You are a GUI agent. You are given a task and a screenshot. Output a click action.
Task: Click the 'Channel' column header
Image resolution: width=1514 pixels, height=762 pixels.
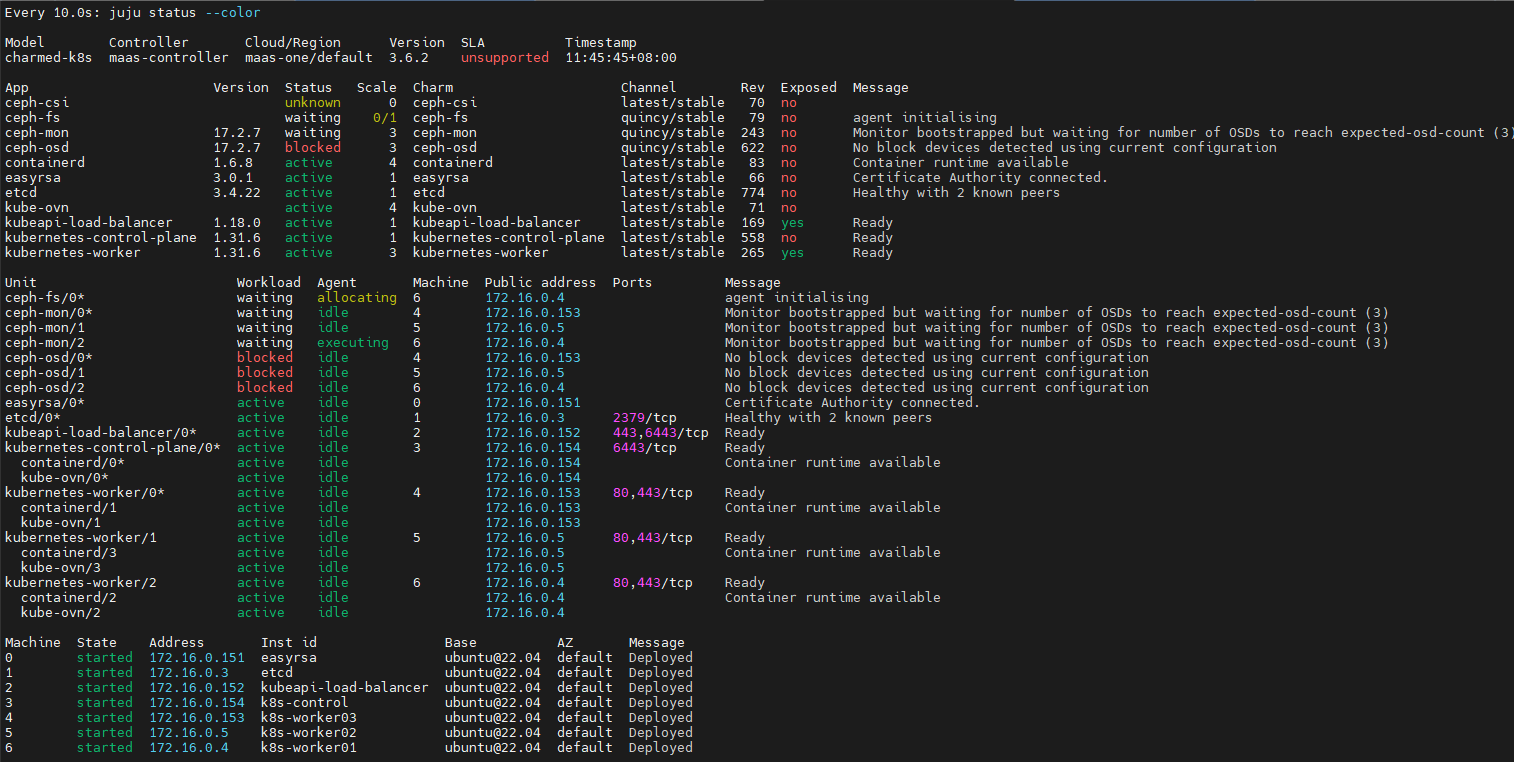(649, 87)
